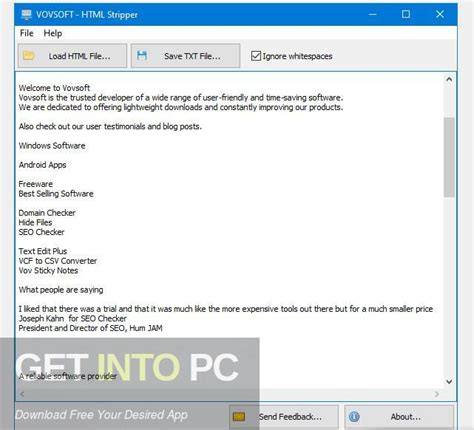Screen dimensions: 474x430
Task: Open the Help menu
Action: tap(53, 33)
